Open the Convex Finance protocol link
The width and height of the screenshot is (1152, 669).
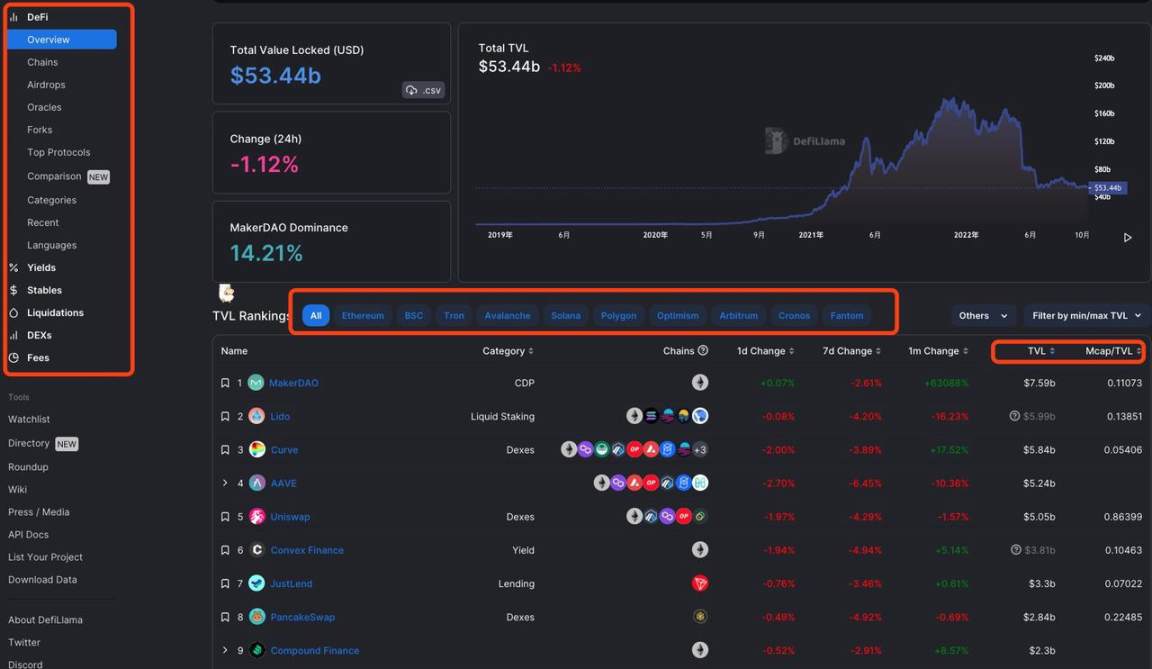coord(307,550)
